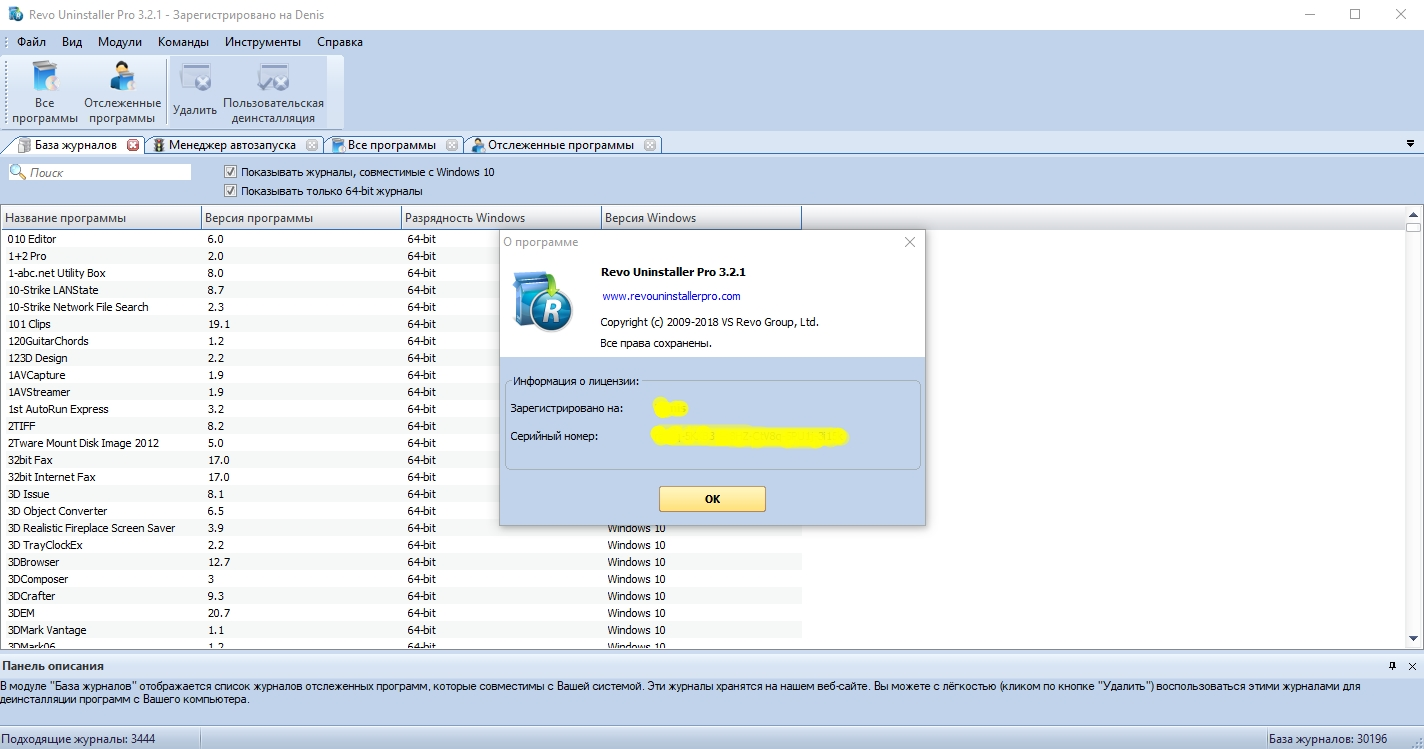Open the Инструменты menu

pos(263,42)
